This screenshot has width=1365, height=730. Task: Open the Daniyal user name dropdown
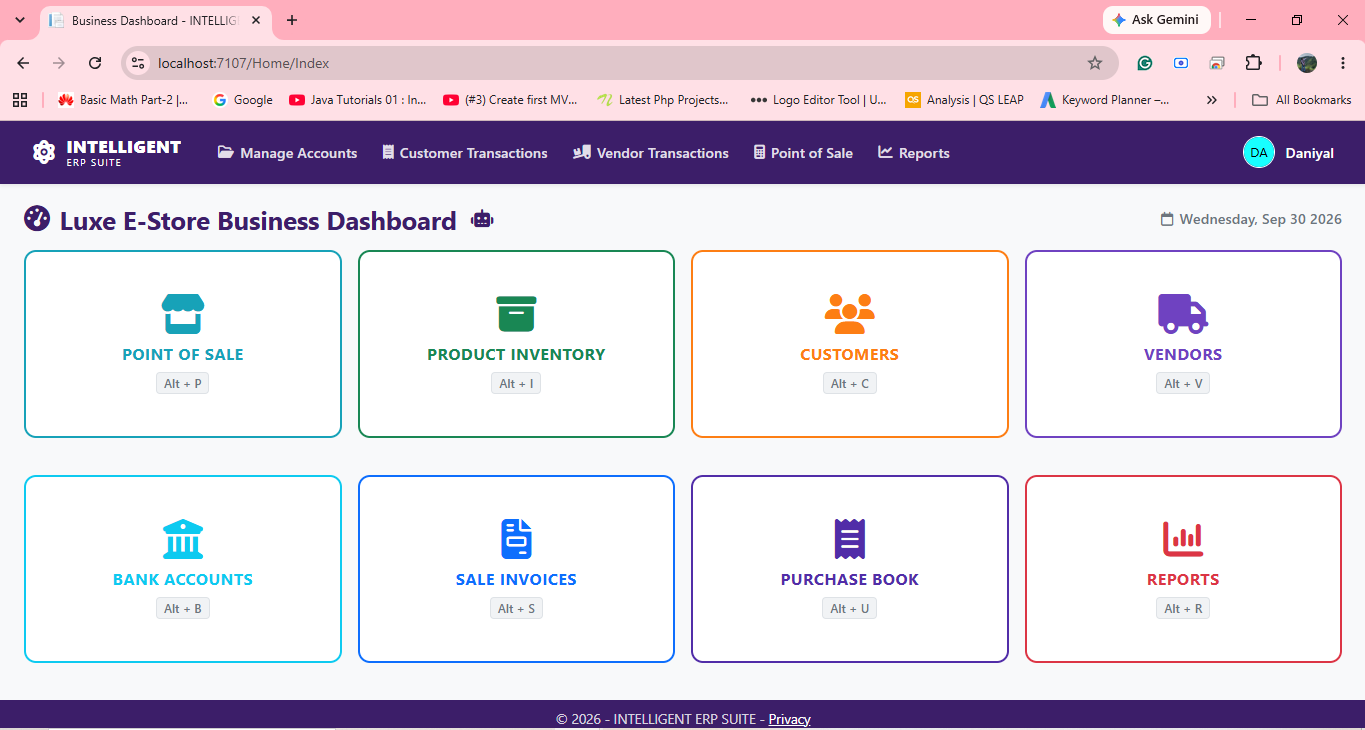(x=1308, y=153)
